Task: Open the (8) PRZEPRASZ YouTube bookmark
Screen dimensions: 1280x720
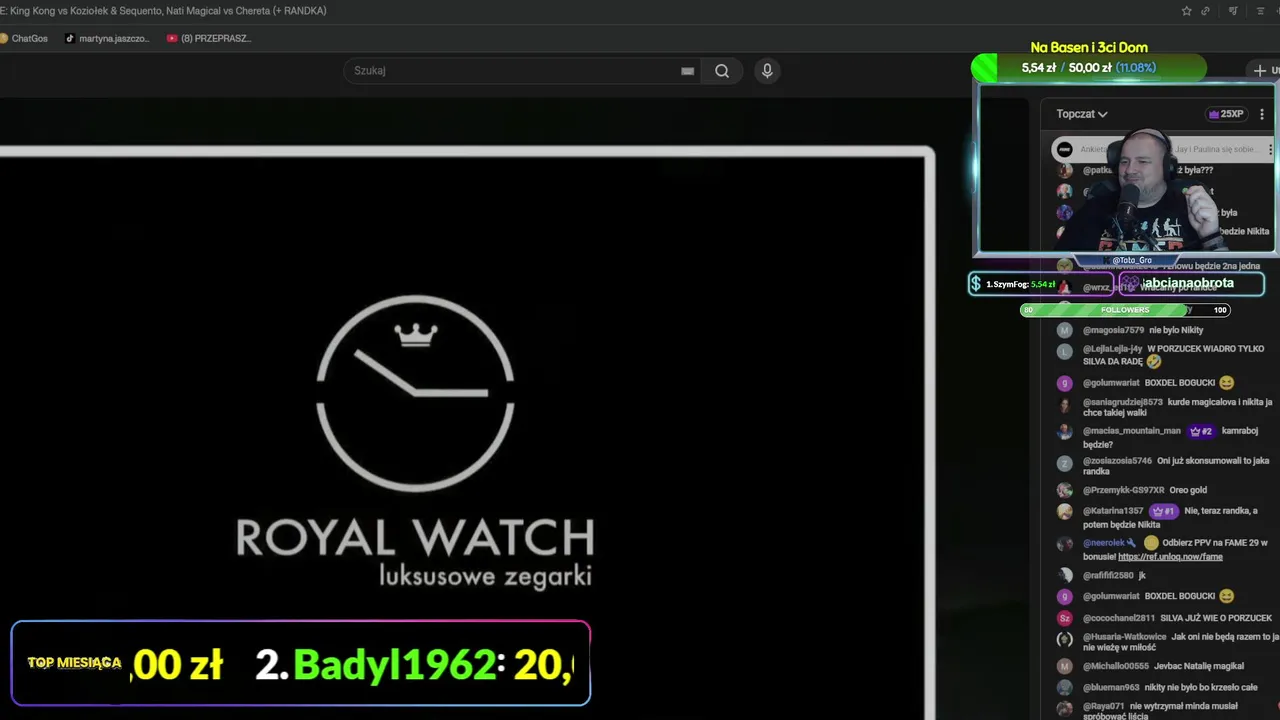Action: (209, 38)
